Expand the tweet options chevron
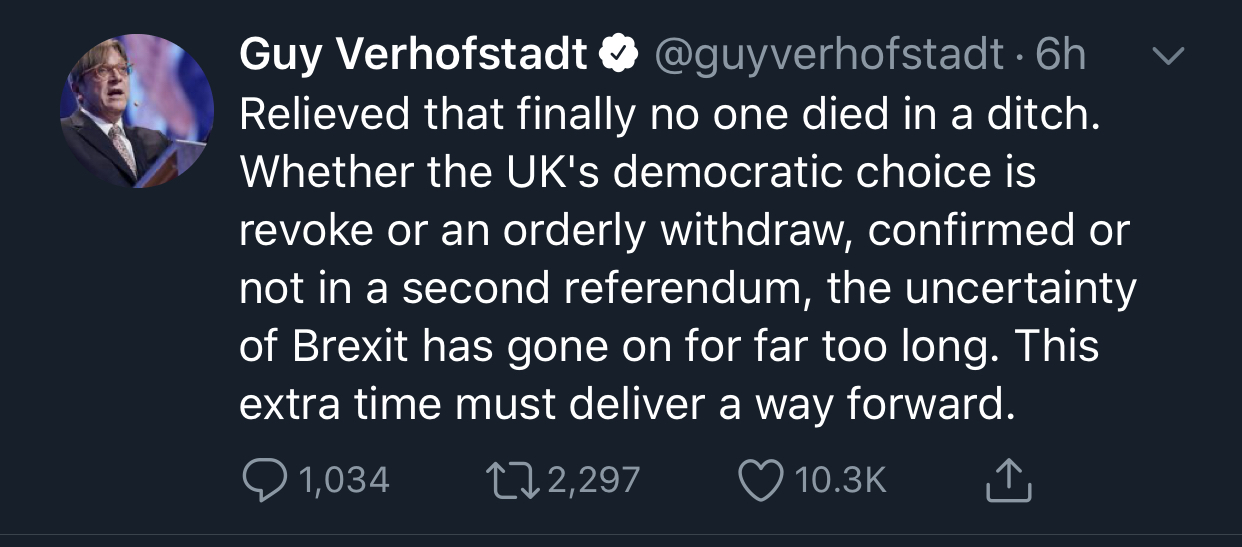 1166,57
